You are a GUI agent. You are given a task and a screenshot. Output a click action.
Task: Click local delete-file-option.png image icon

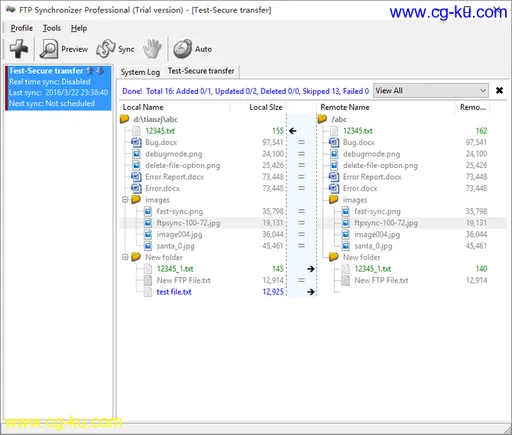(x=136, y=165)
